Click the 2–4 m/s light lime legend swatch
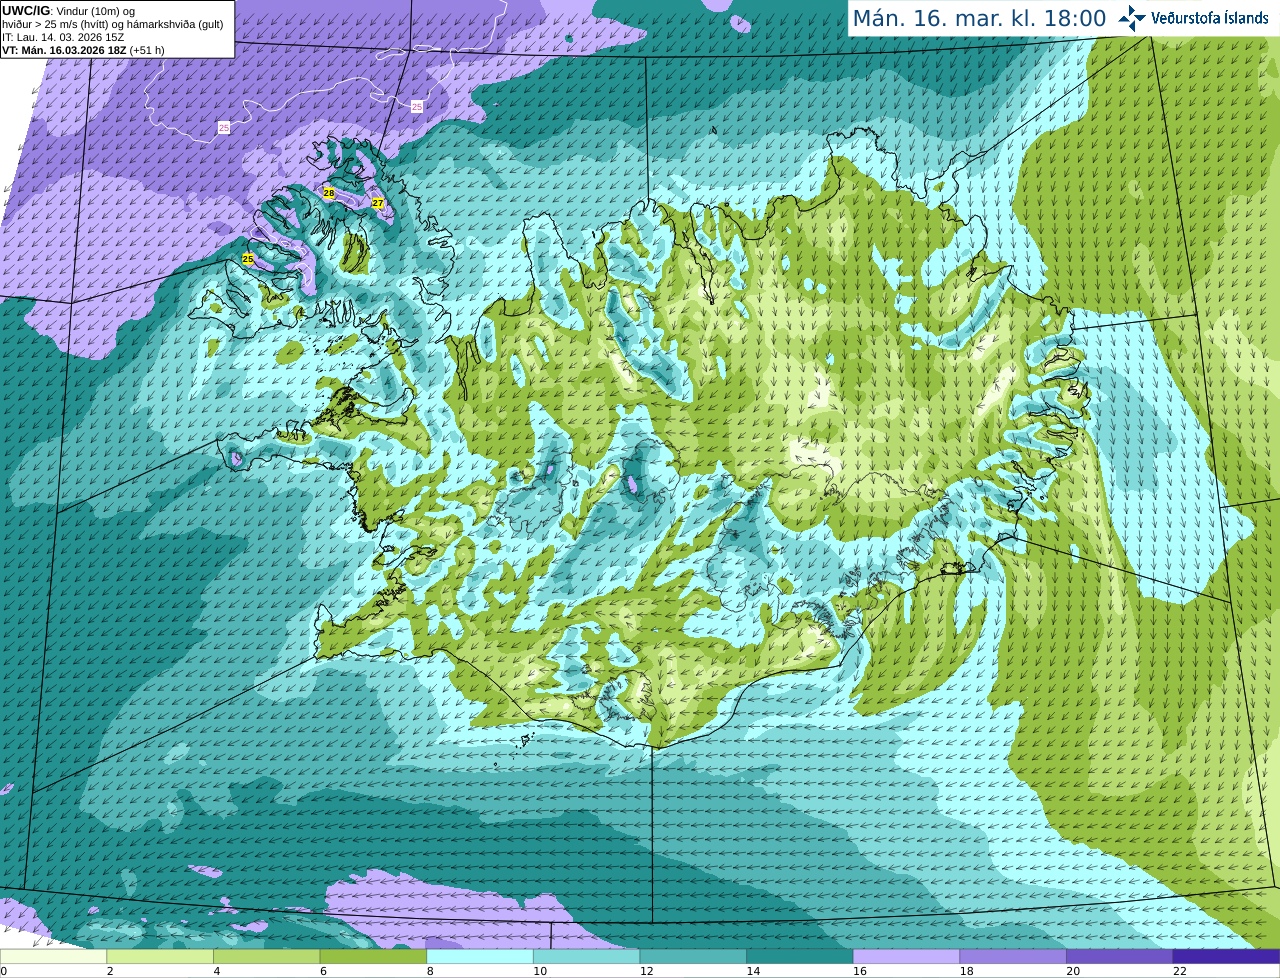 [160, 956]
